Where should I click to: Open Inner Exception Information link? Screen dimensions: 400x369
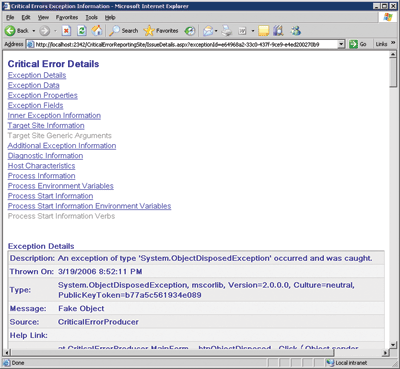pyautogui.click(x=54, y=115)
